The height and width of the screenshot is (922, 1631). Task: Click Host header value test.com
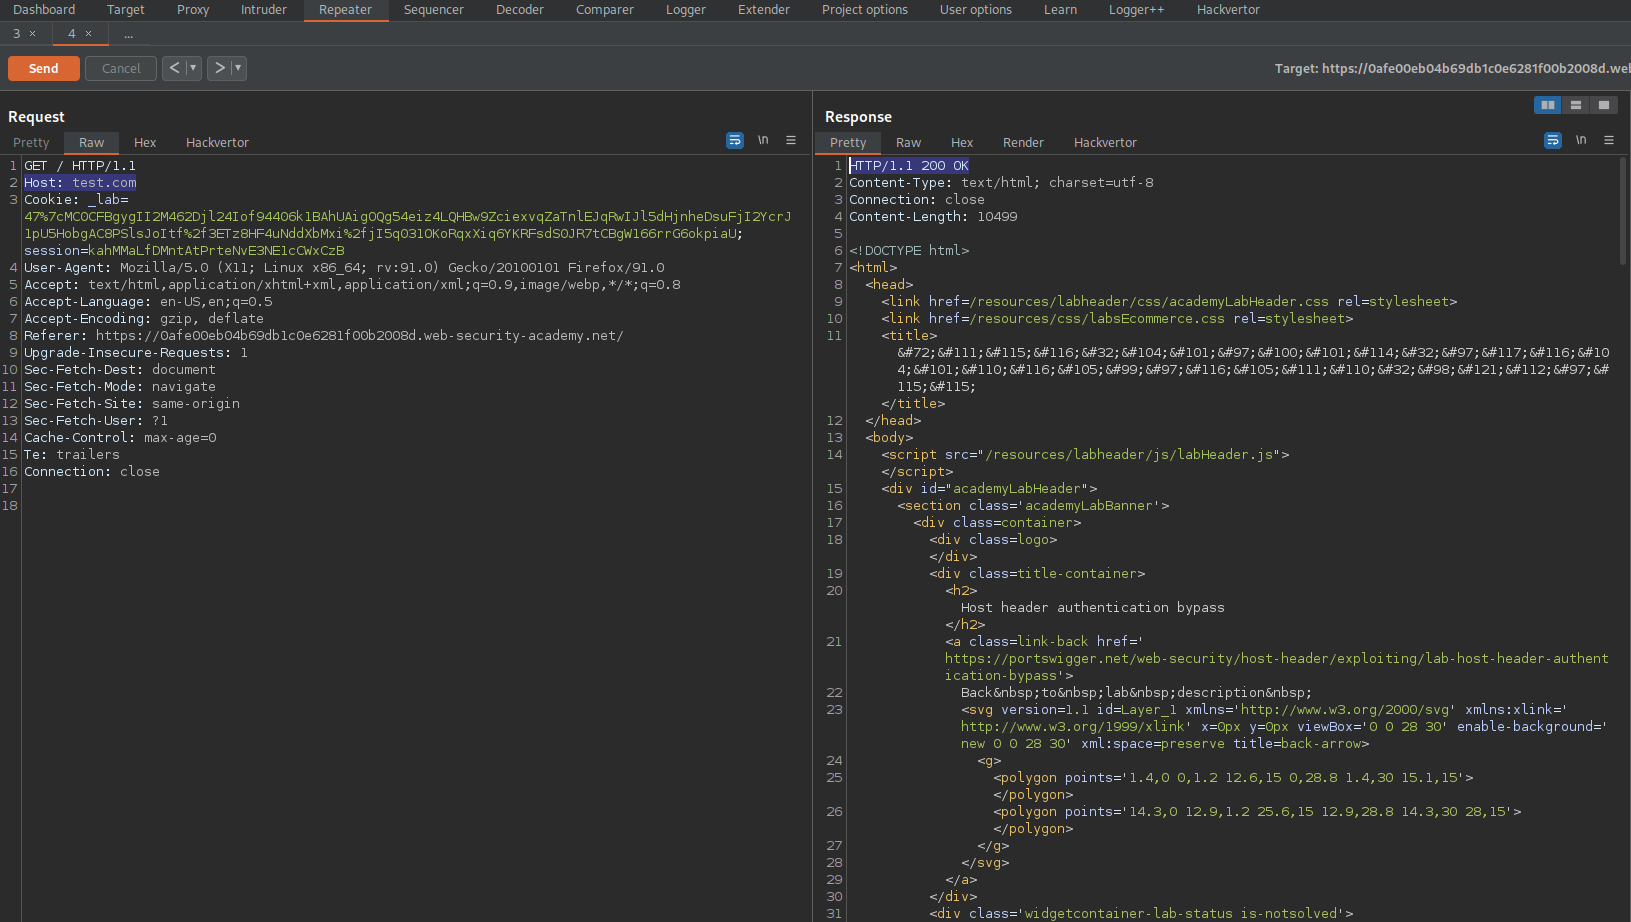[104, 182]
